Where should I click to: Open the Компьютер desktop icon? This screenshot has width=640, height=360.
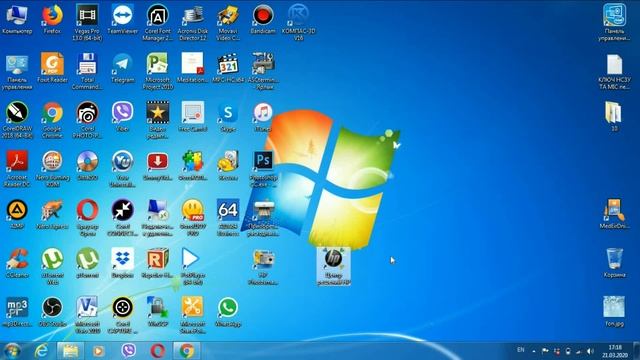(17, 19)
